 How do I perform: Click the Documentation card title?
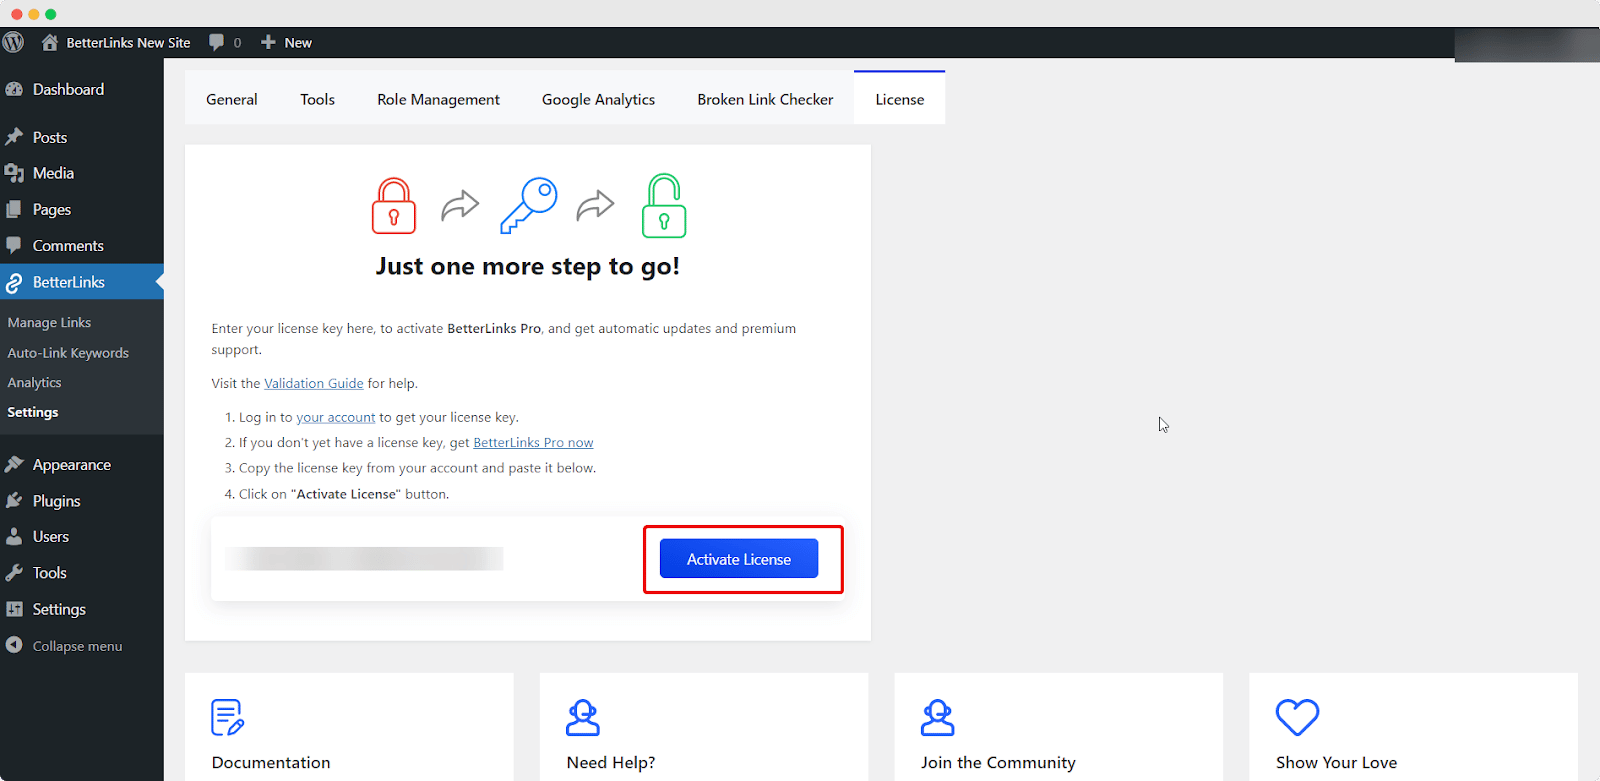[x=271, y=762]
